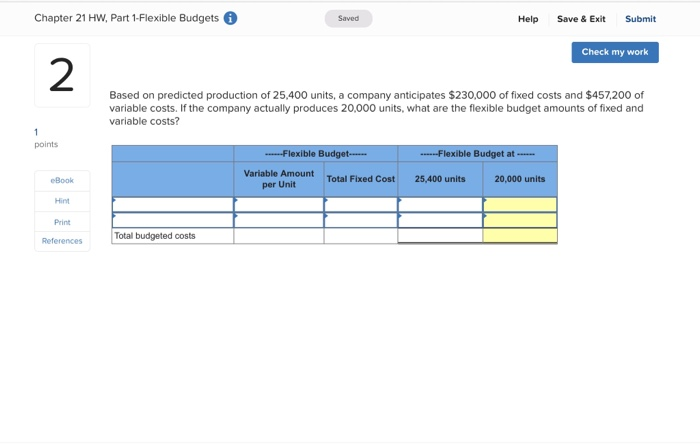Click the 25,400 units column header

point(440,179)
